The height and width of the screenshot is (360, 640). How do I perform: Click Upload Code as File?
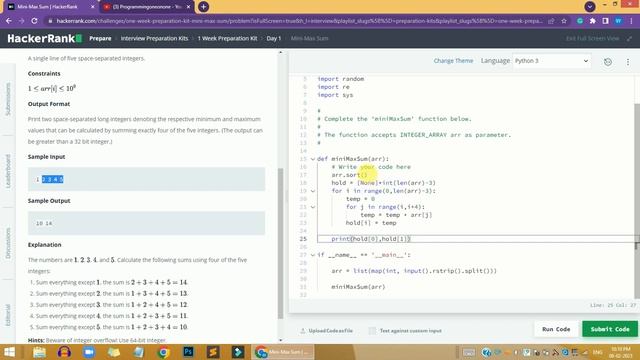pyautogui.click(x=327, y=331)
